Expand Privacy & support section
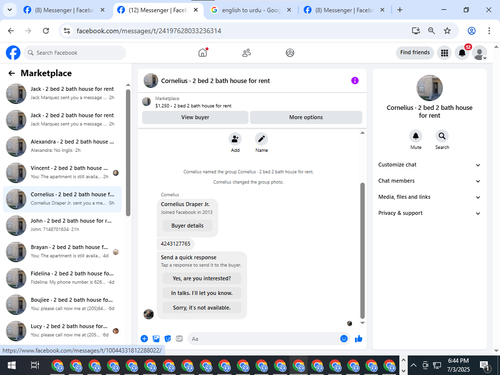The height and width of the screenshot is (375, 500). [429, 213]
